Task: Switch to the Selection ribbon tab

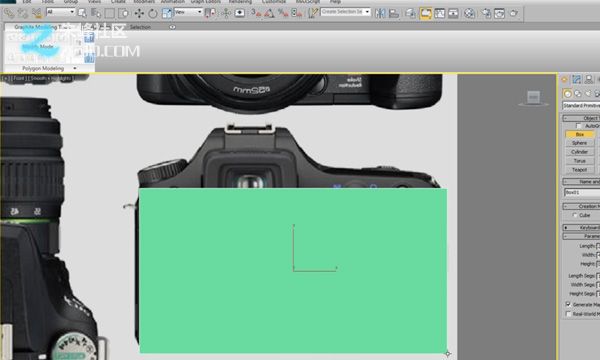Action: pyautogui.click(x=140, y=27)
